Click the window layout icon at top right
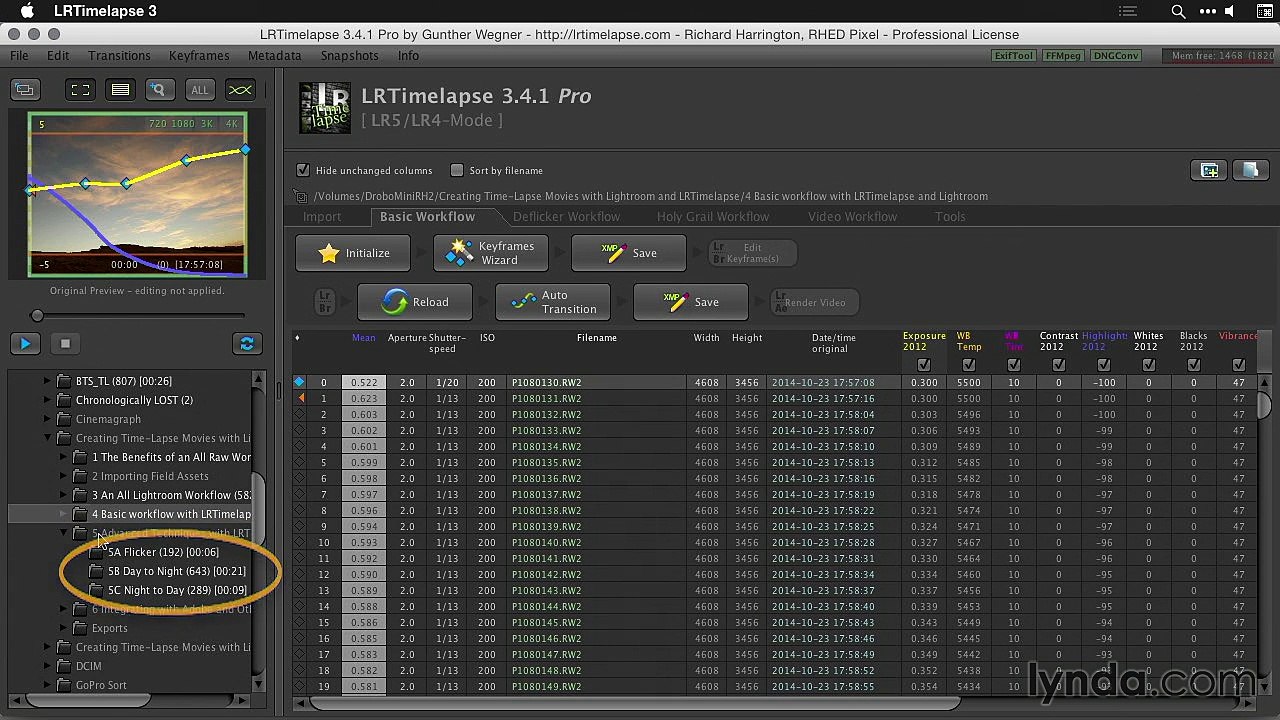1280x720 pixels. [x=1250, y=170]
